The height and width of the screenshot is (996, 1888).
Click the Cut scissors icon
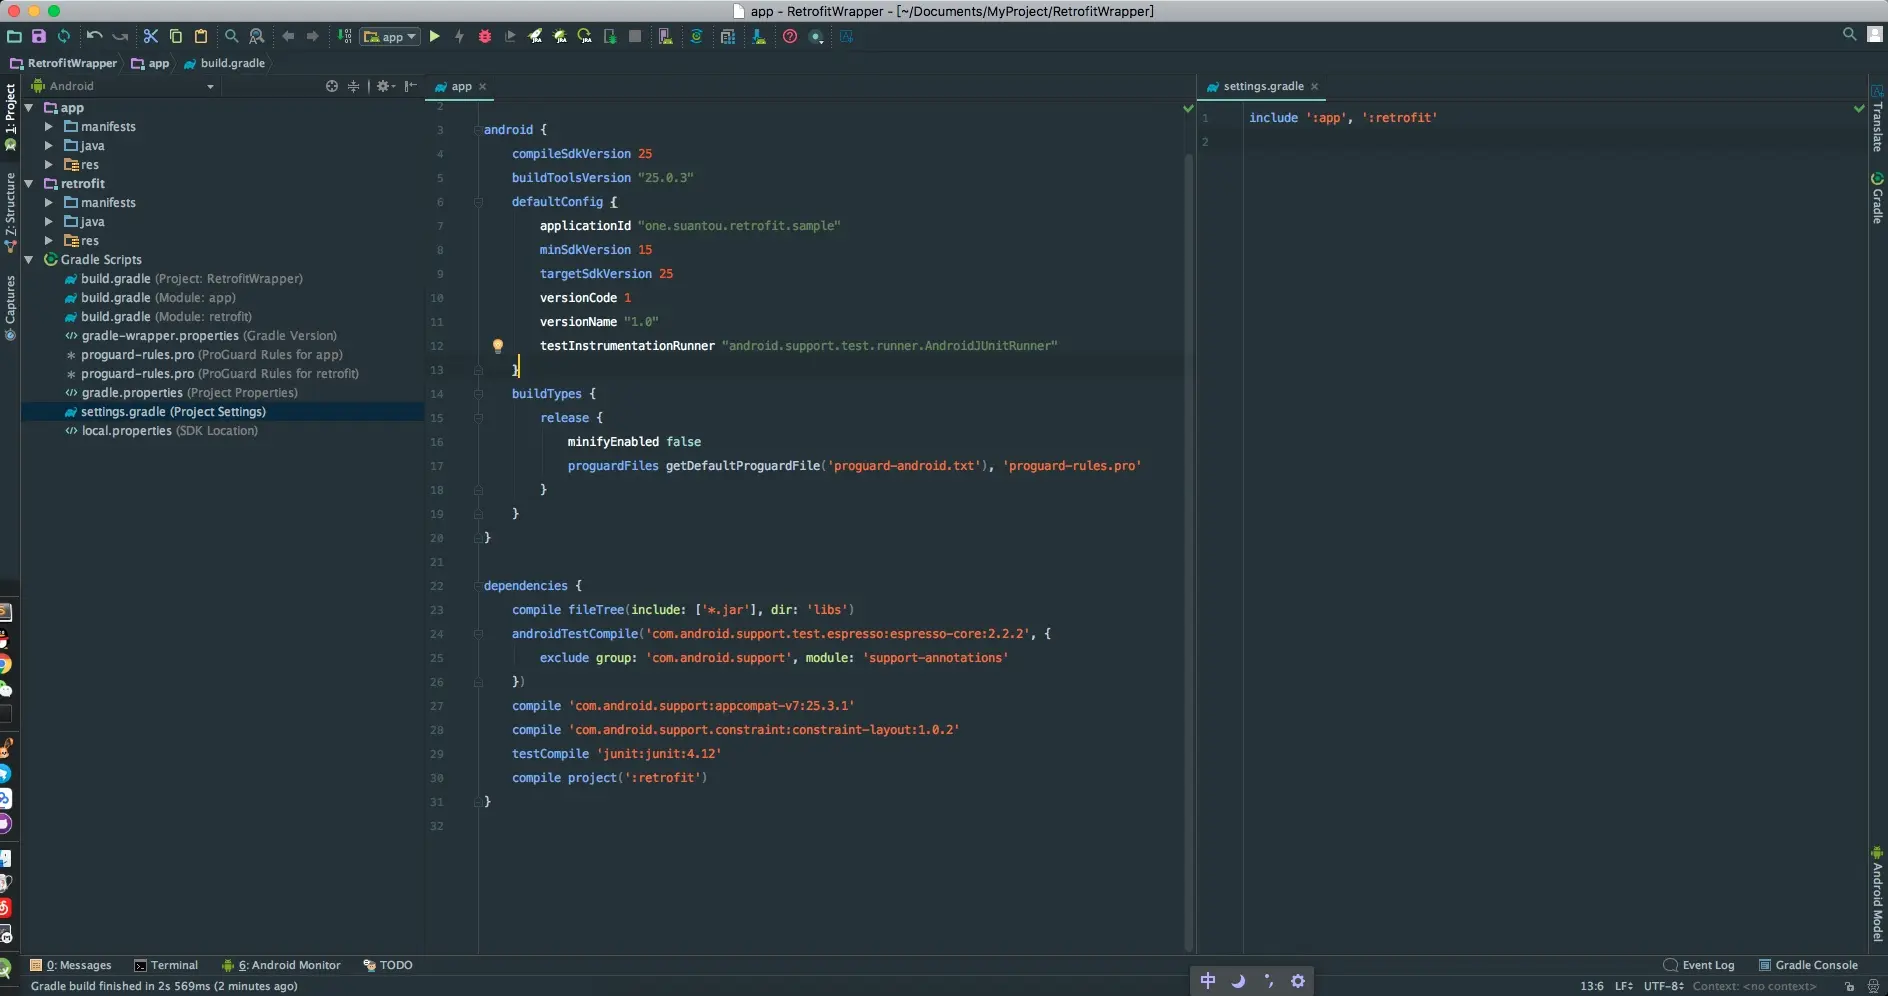[x=151, y=37]
